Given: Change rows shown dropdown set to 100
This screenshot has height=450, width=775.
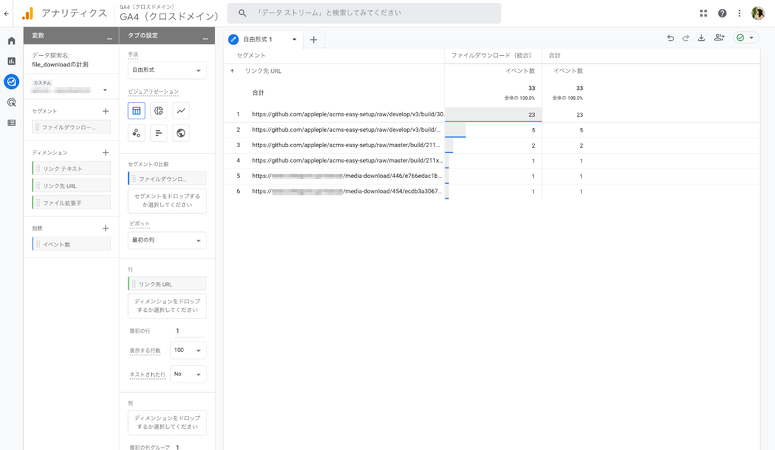Looking at the screenshot, I should pos(187,350).
